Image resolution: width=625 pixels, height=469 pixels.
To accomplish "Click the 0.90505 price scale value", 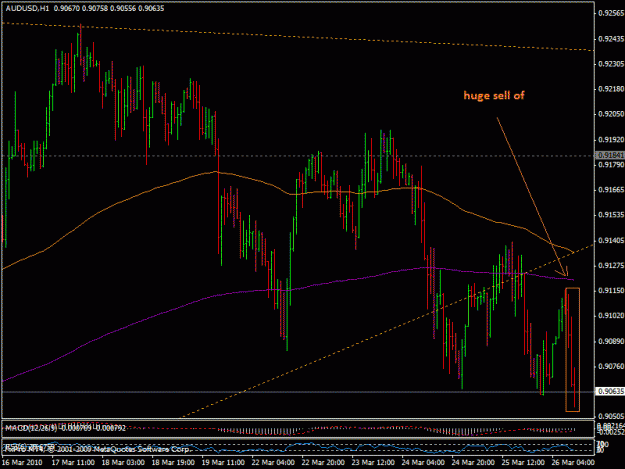I will click(x=611, y=416).
